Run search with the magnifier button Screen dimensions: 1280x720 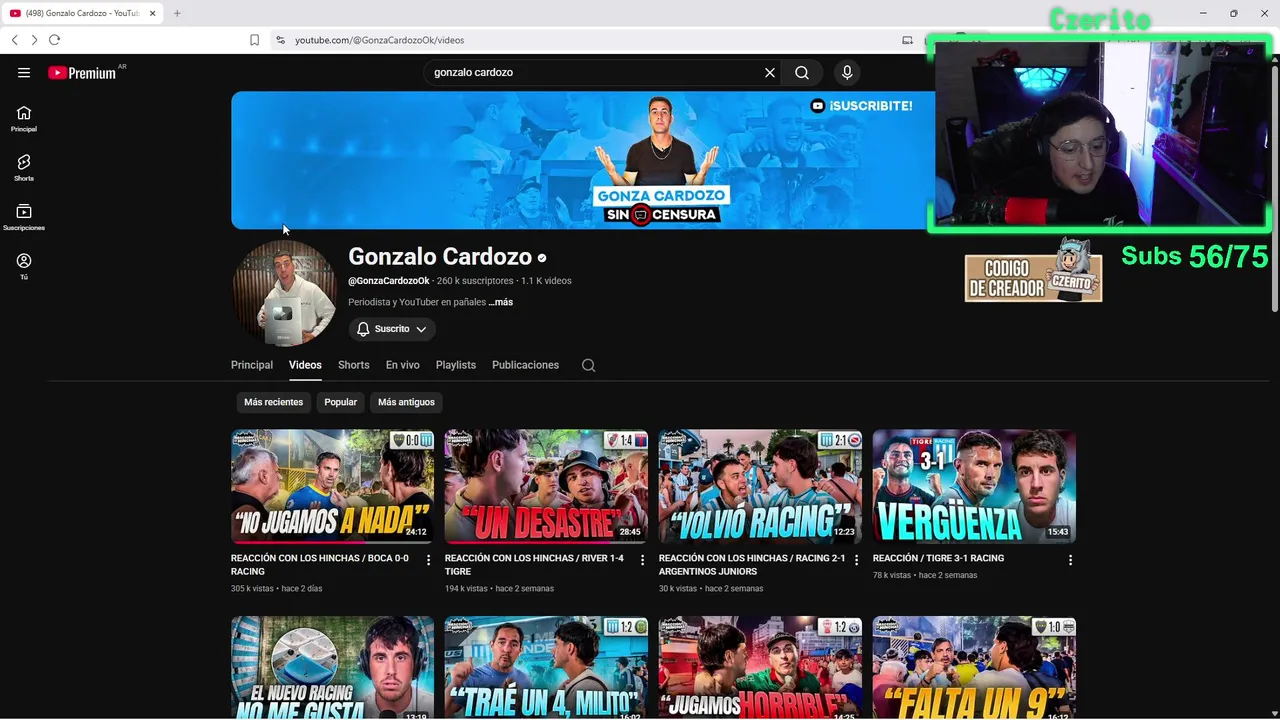tap(802, 72)
